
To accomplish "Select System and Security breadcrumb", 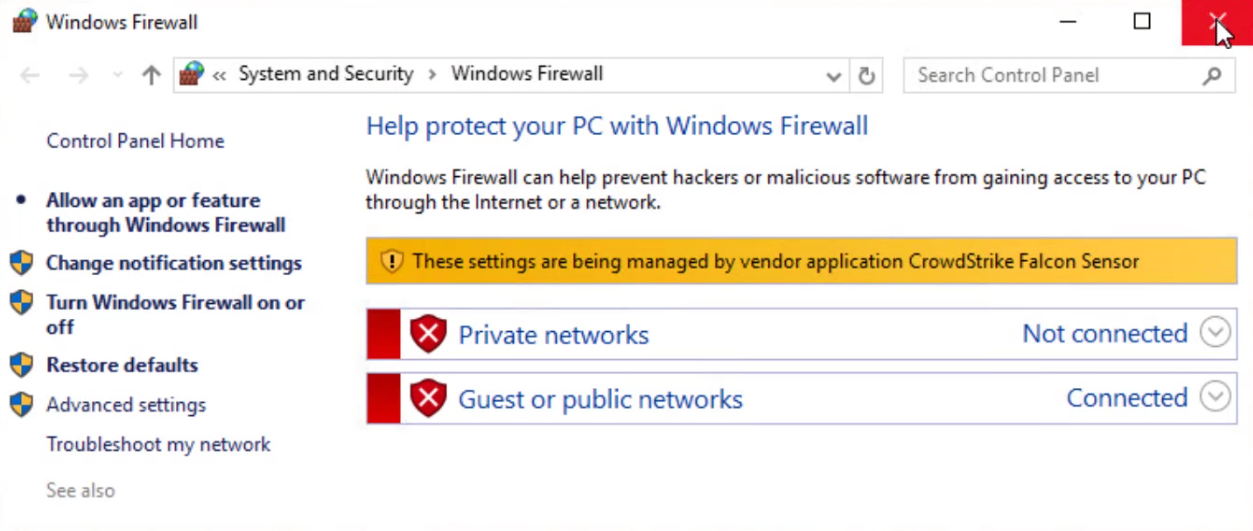I will pyautogui.click(x=325, y=74).
